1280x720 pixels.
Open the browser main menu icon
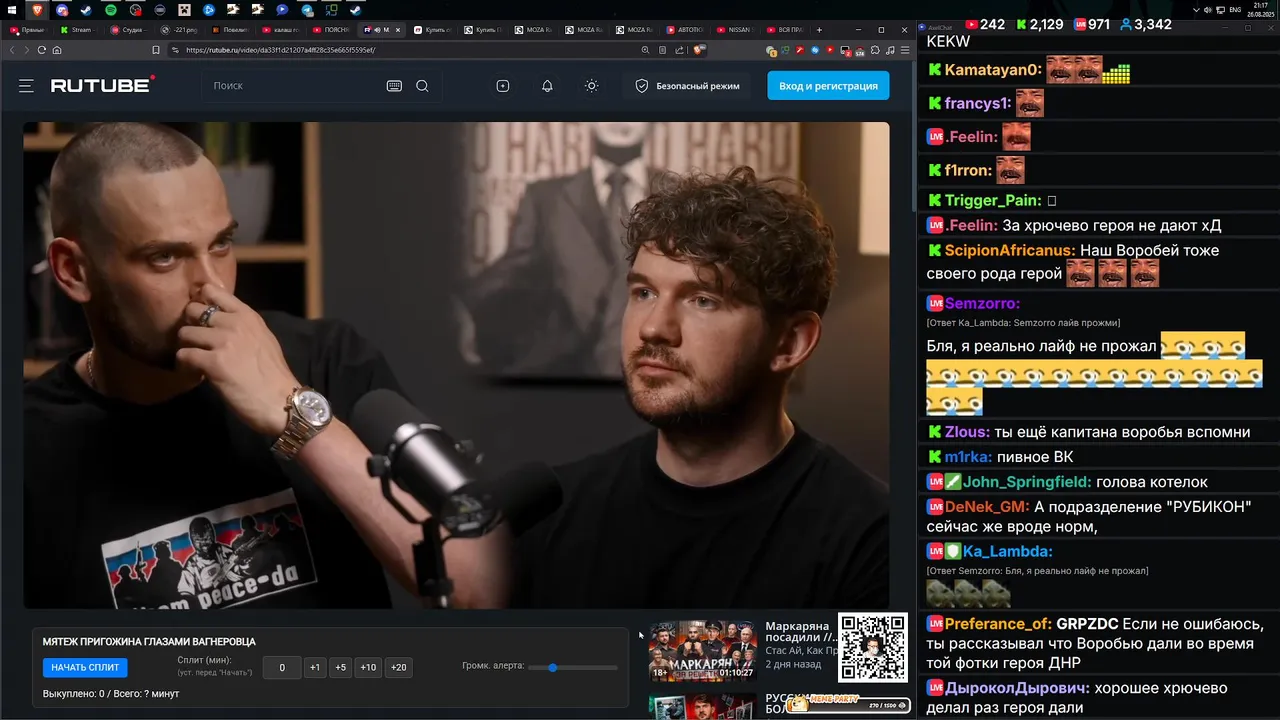click(x=904, y=50)
